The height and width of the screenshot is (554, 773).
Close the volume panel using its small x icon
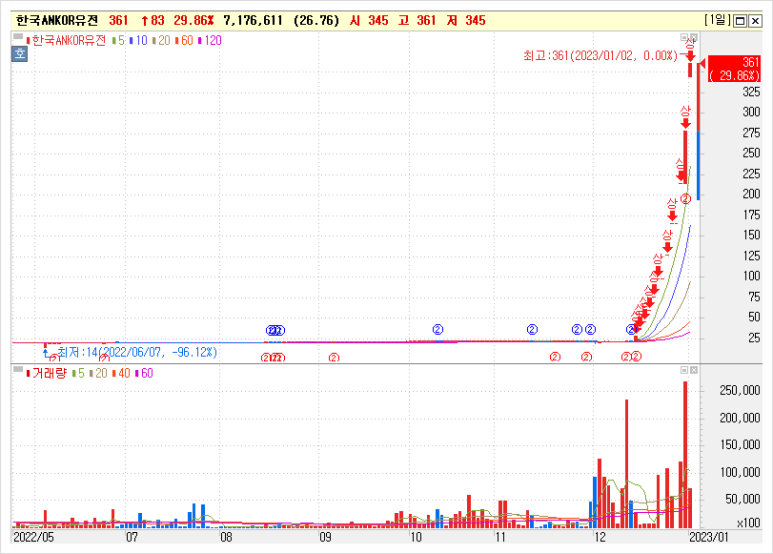point(694,370)
